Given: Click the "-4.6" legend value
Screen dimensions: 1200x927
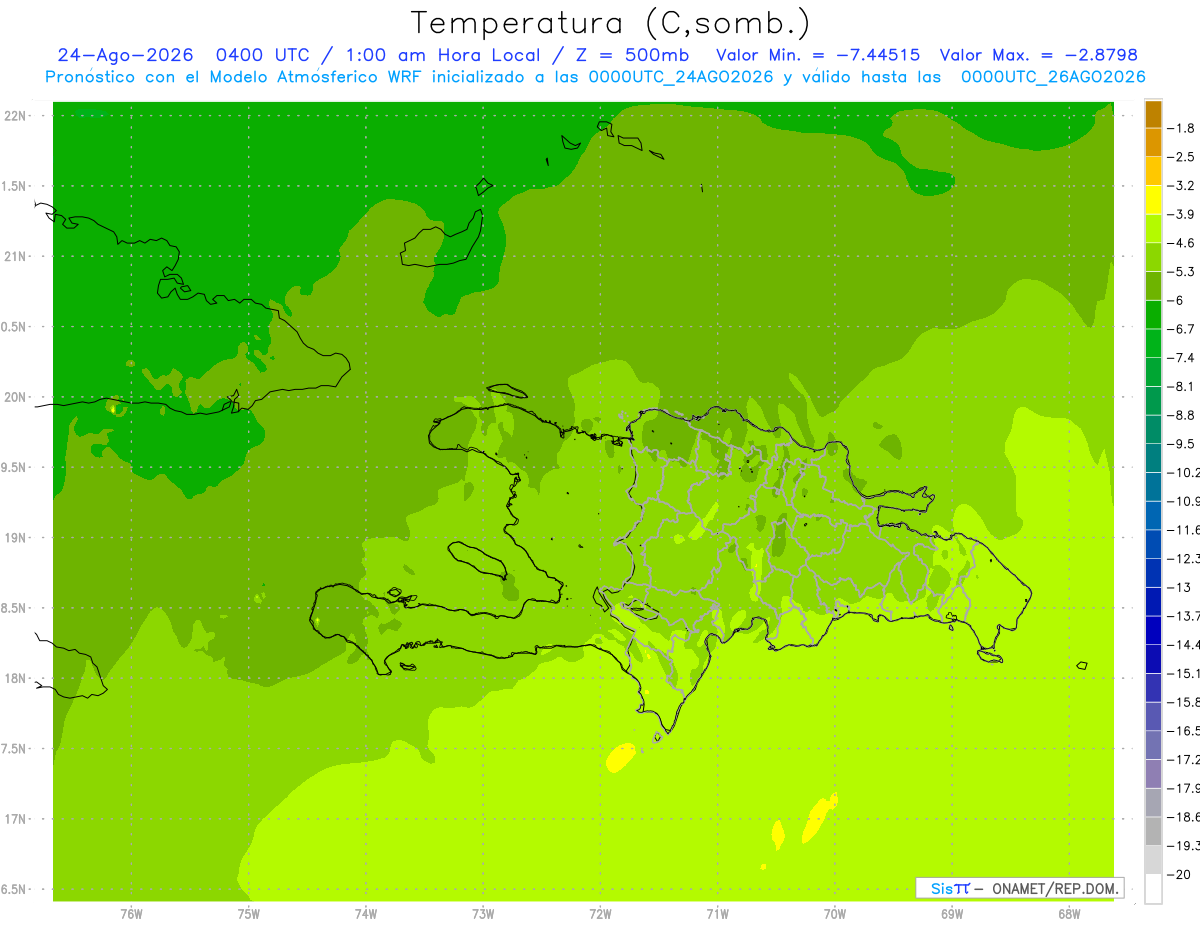Looking at the screenshot, I should click(x=1181, y=243).
